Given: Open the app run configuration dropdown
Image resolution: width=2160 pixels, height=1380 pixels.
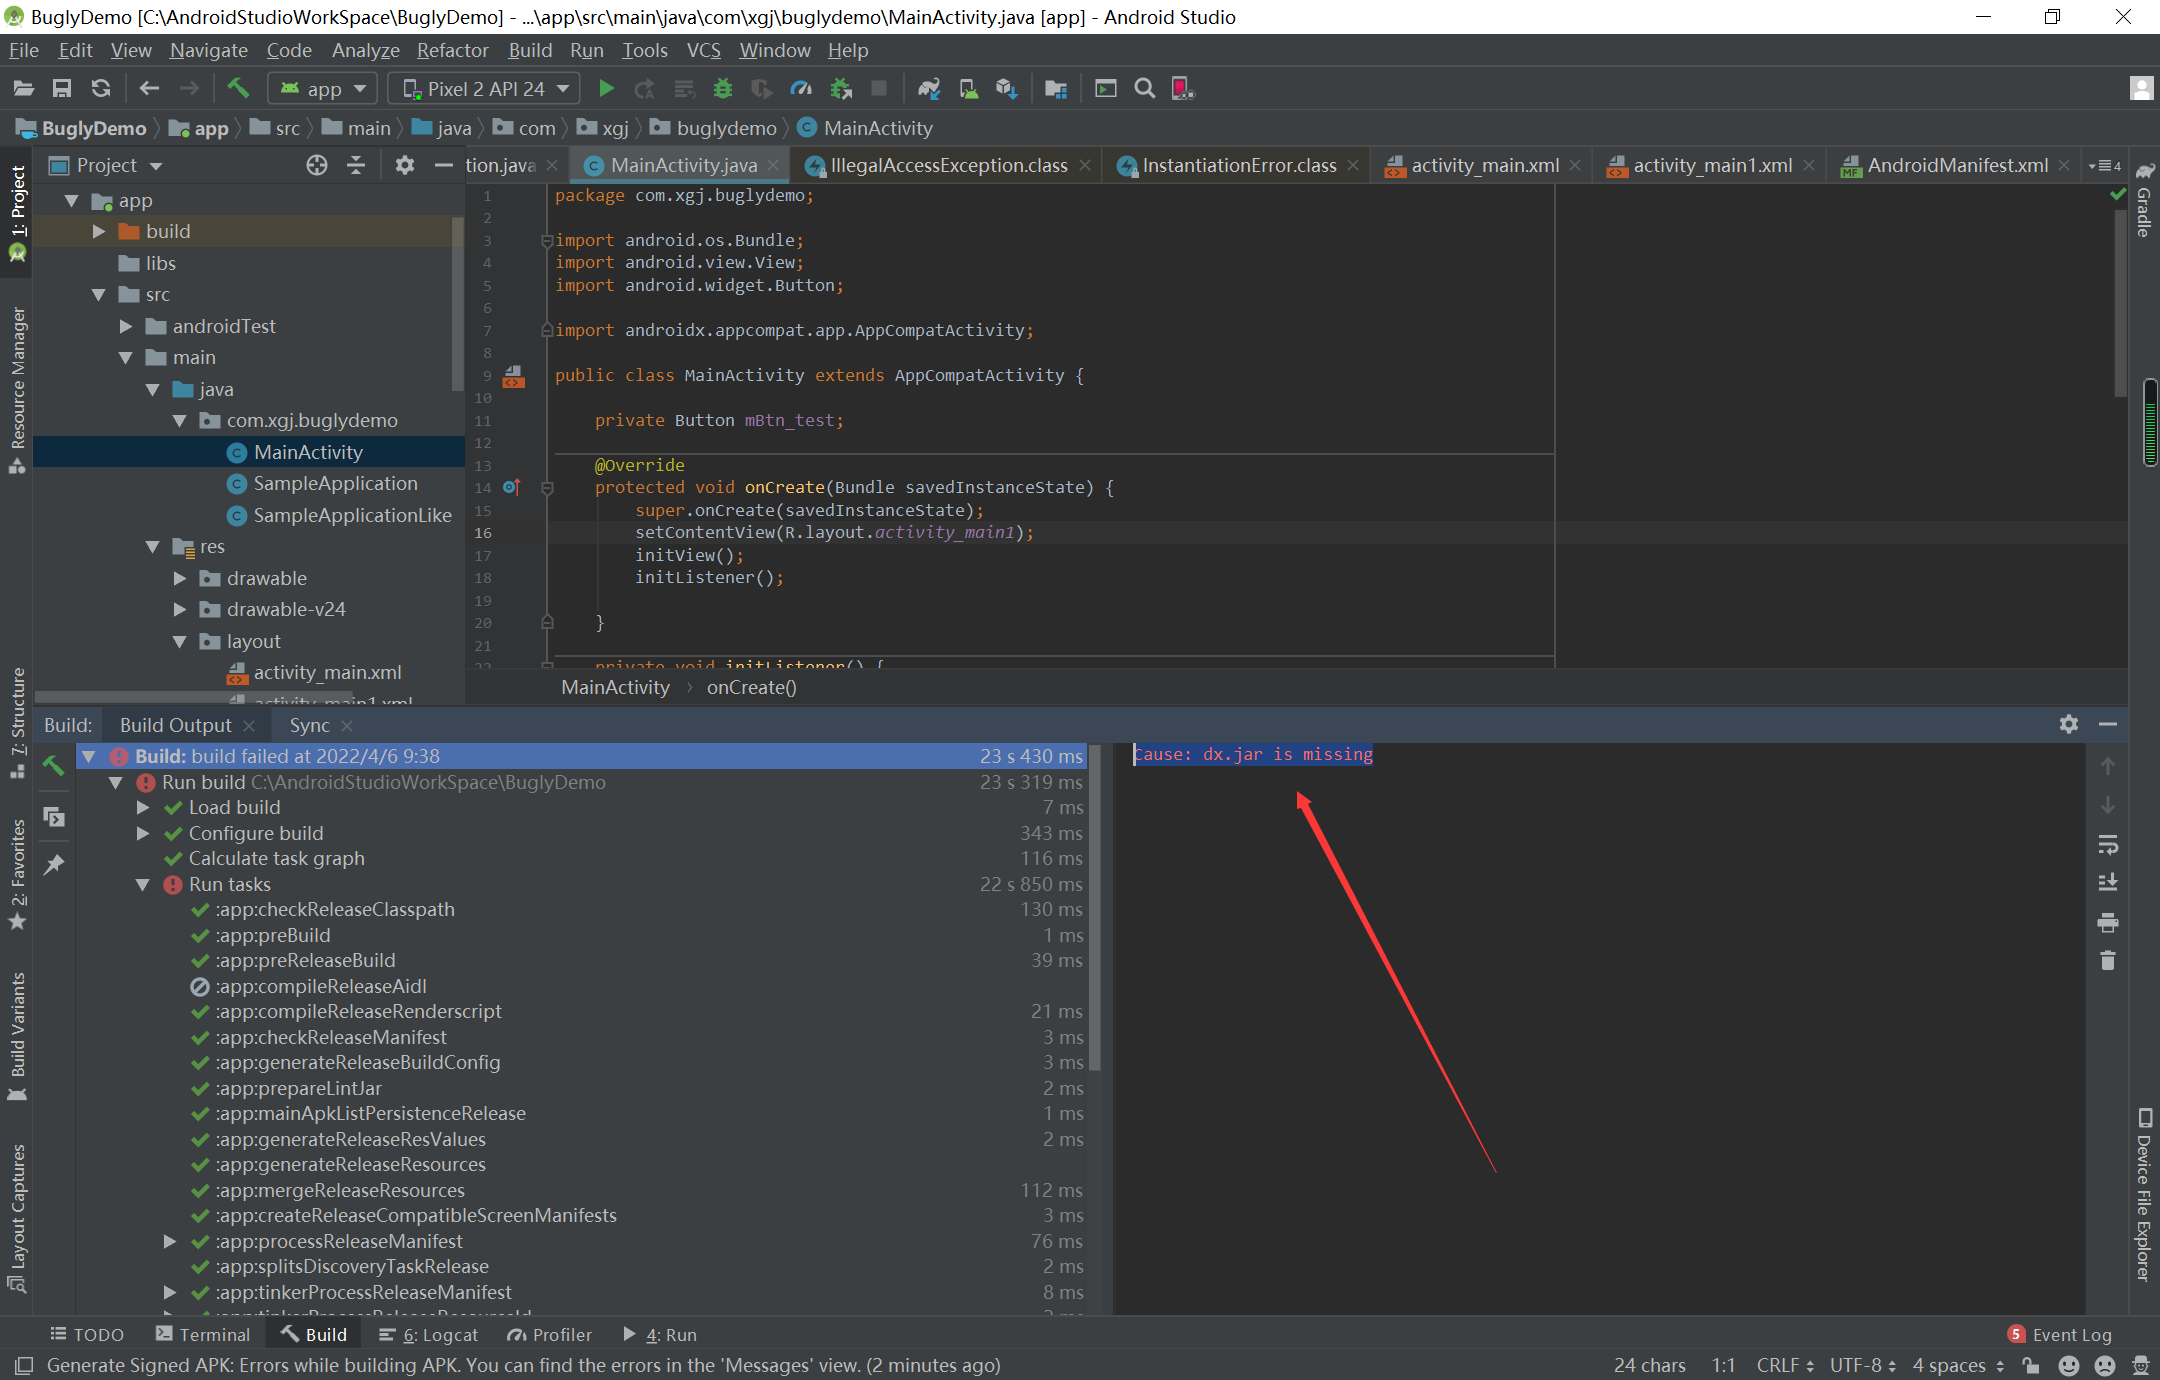Looking at the screenshot, I should (321, 88).
